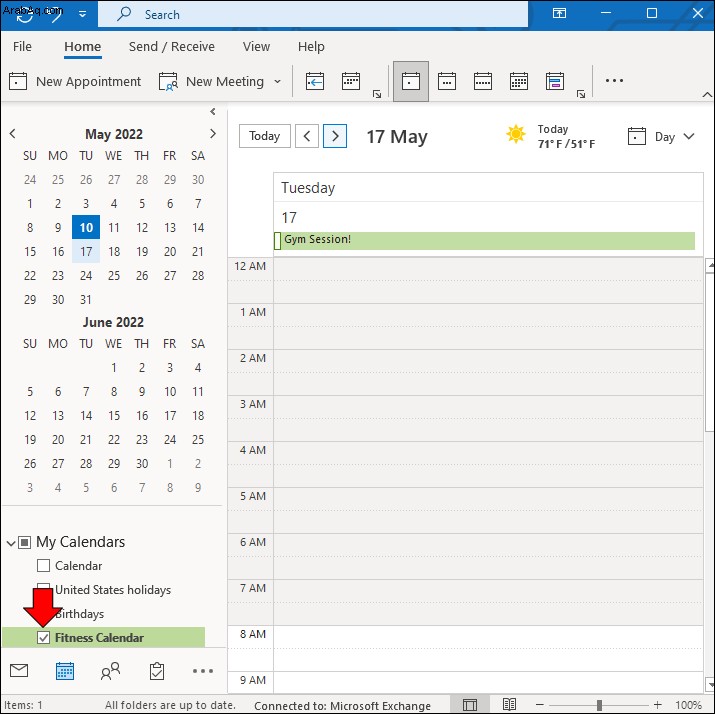
Task: Select June 15 in date navigator
Action: tap(114, 415)
